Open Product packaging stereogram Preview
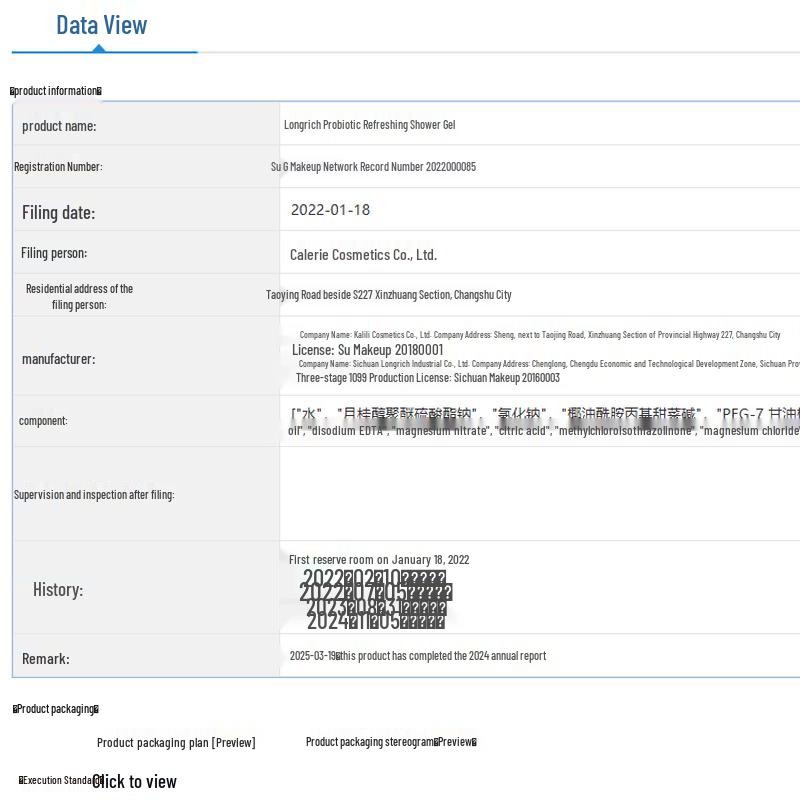The image size is (800, 800). click(391, 742)
